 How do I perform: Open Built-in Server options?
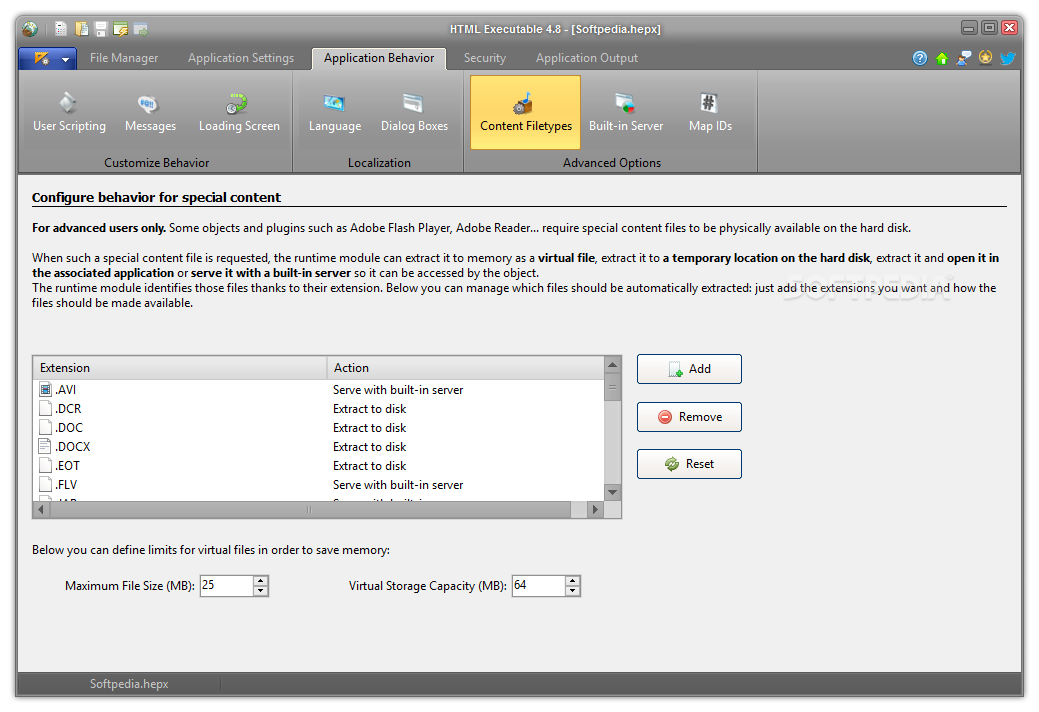(x=626, y=113)
